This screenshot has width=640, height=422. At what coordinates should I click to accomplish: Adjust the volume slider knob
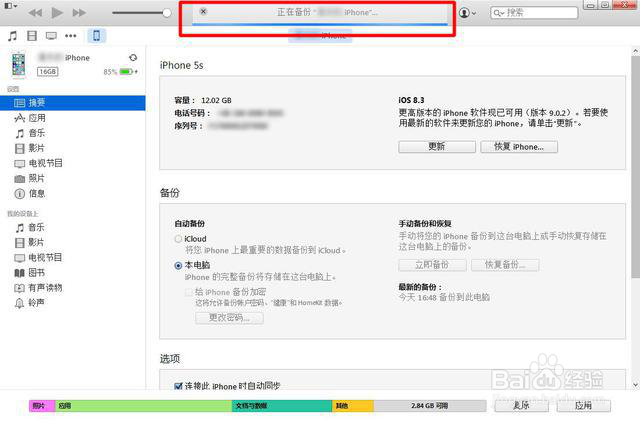[167, 13]
